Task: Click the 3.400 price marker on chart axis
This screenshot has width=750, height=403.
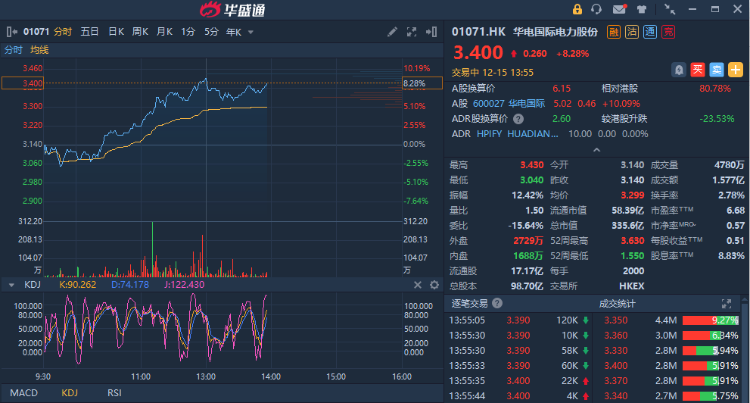Action: [x=22, y=83]
